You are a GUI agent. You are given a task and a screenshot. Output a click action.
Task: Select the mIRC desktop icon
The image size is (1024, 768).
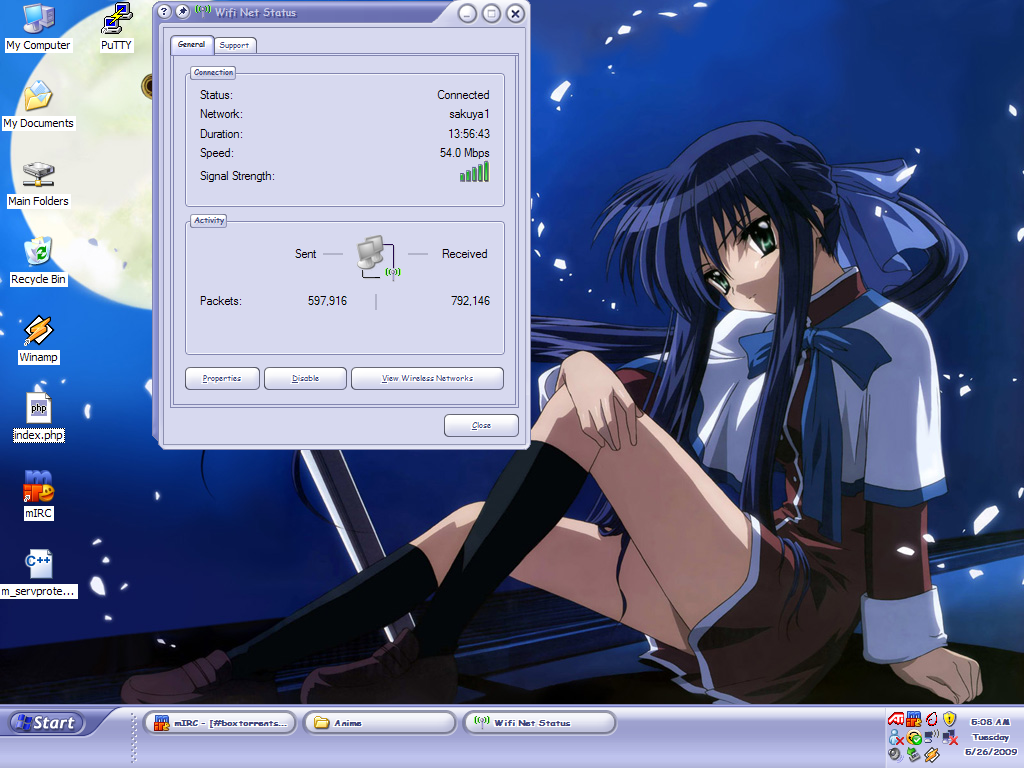38,496
